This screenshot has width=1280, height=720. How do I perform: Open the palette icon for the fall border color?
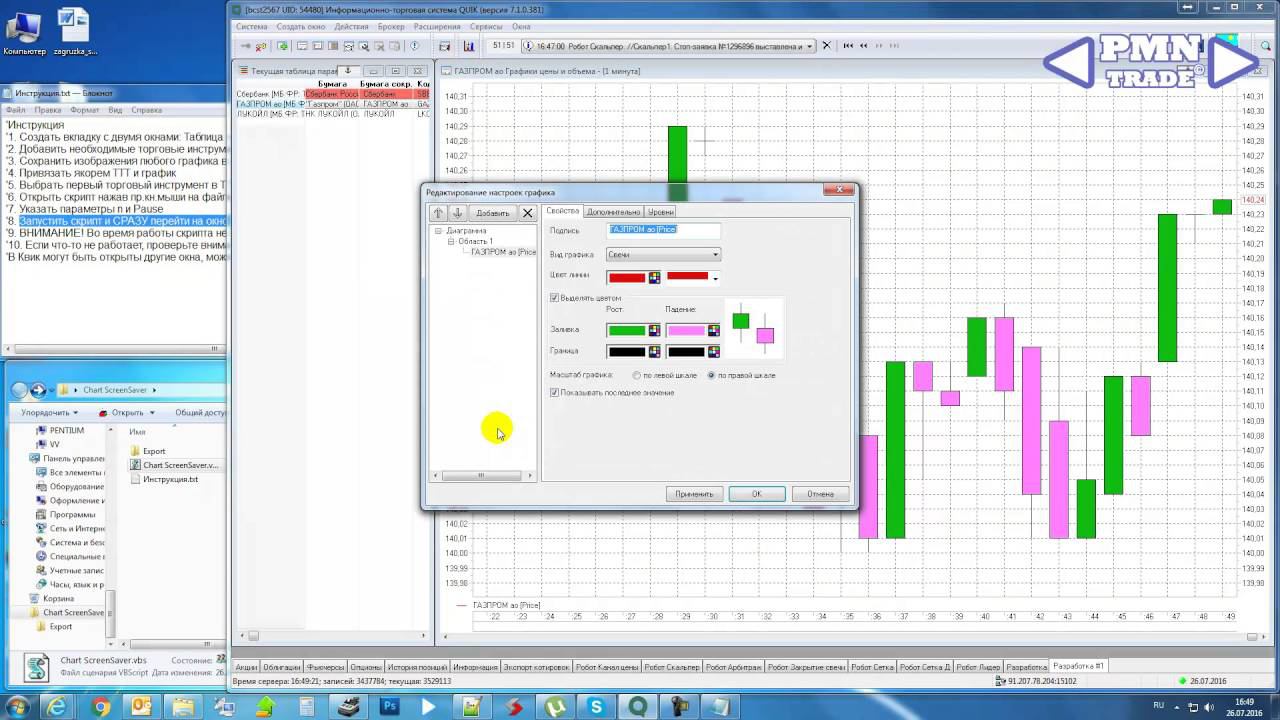pos(713,351)
